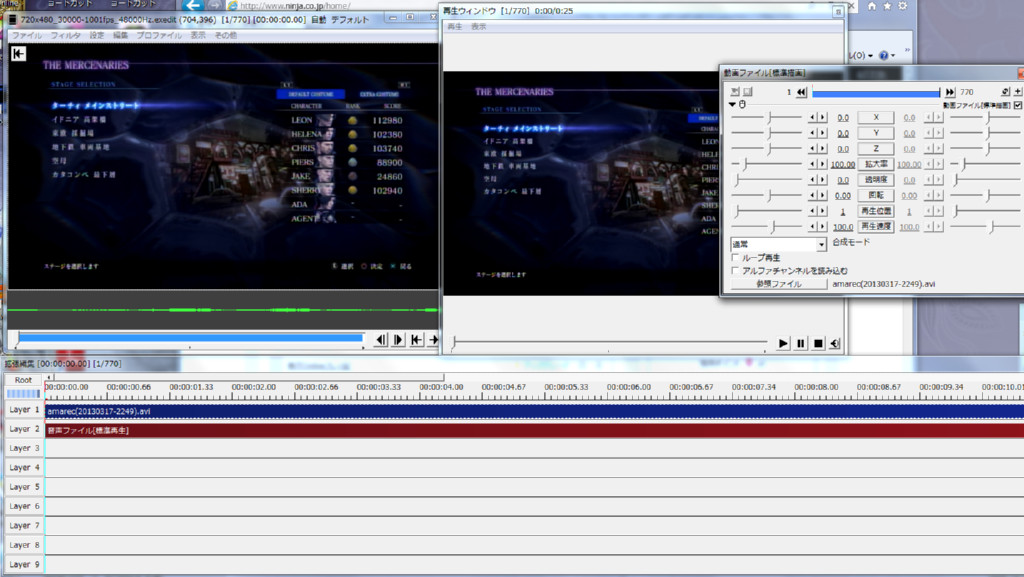Click the 再生速度 value 100.0 field
This screenshot has width=1024, height=577.
tap(842, 227)
